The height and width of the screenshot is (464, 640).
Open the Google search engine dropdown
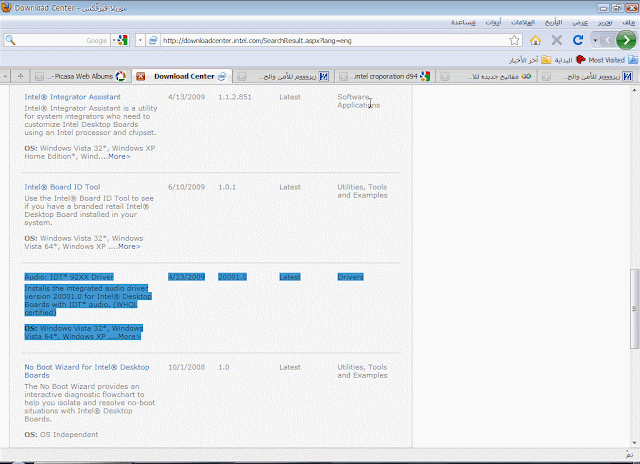click(114, 40)
